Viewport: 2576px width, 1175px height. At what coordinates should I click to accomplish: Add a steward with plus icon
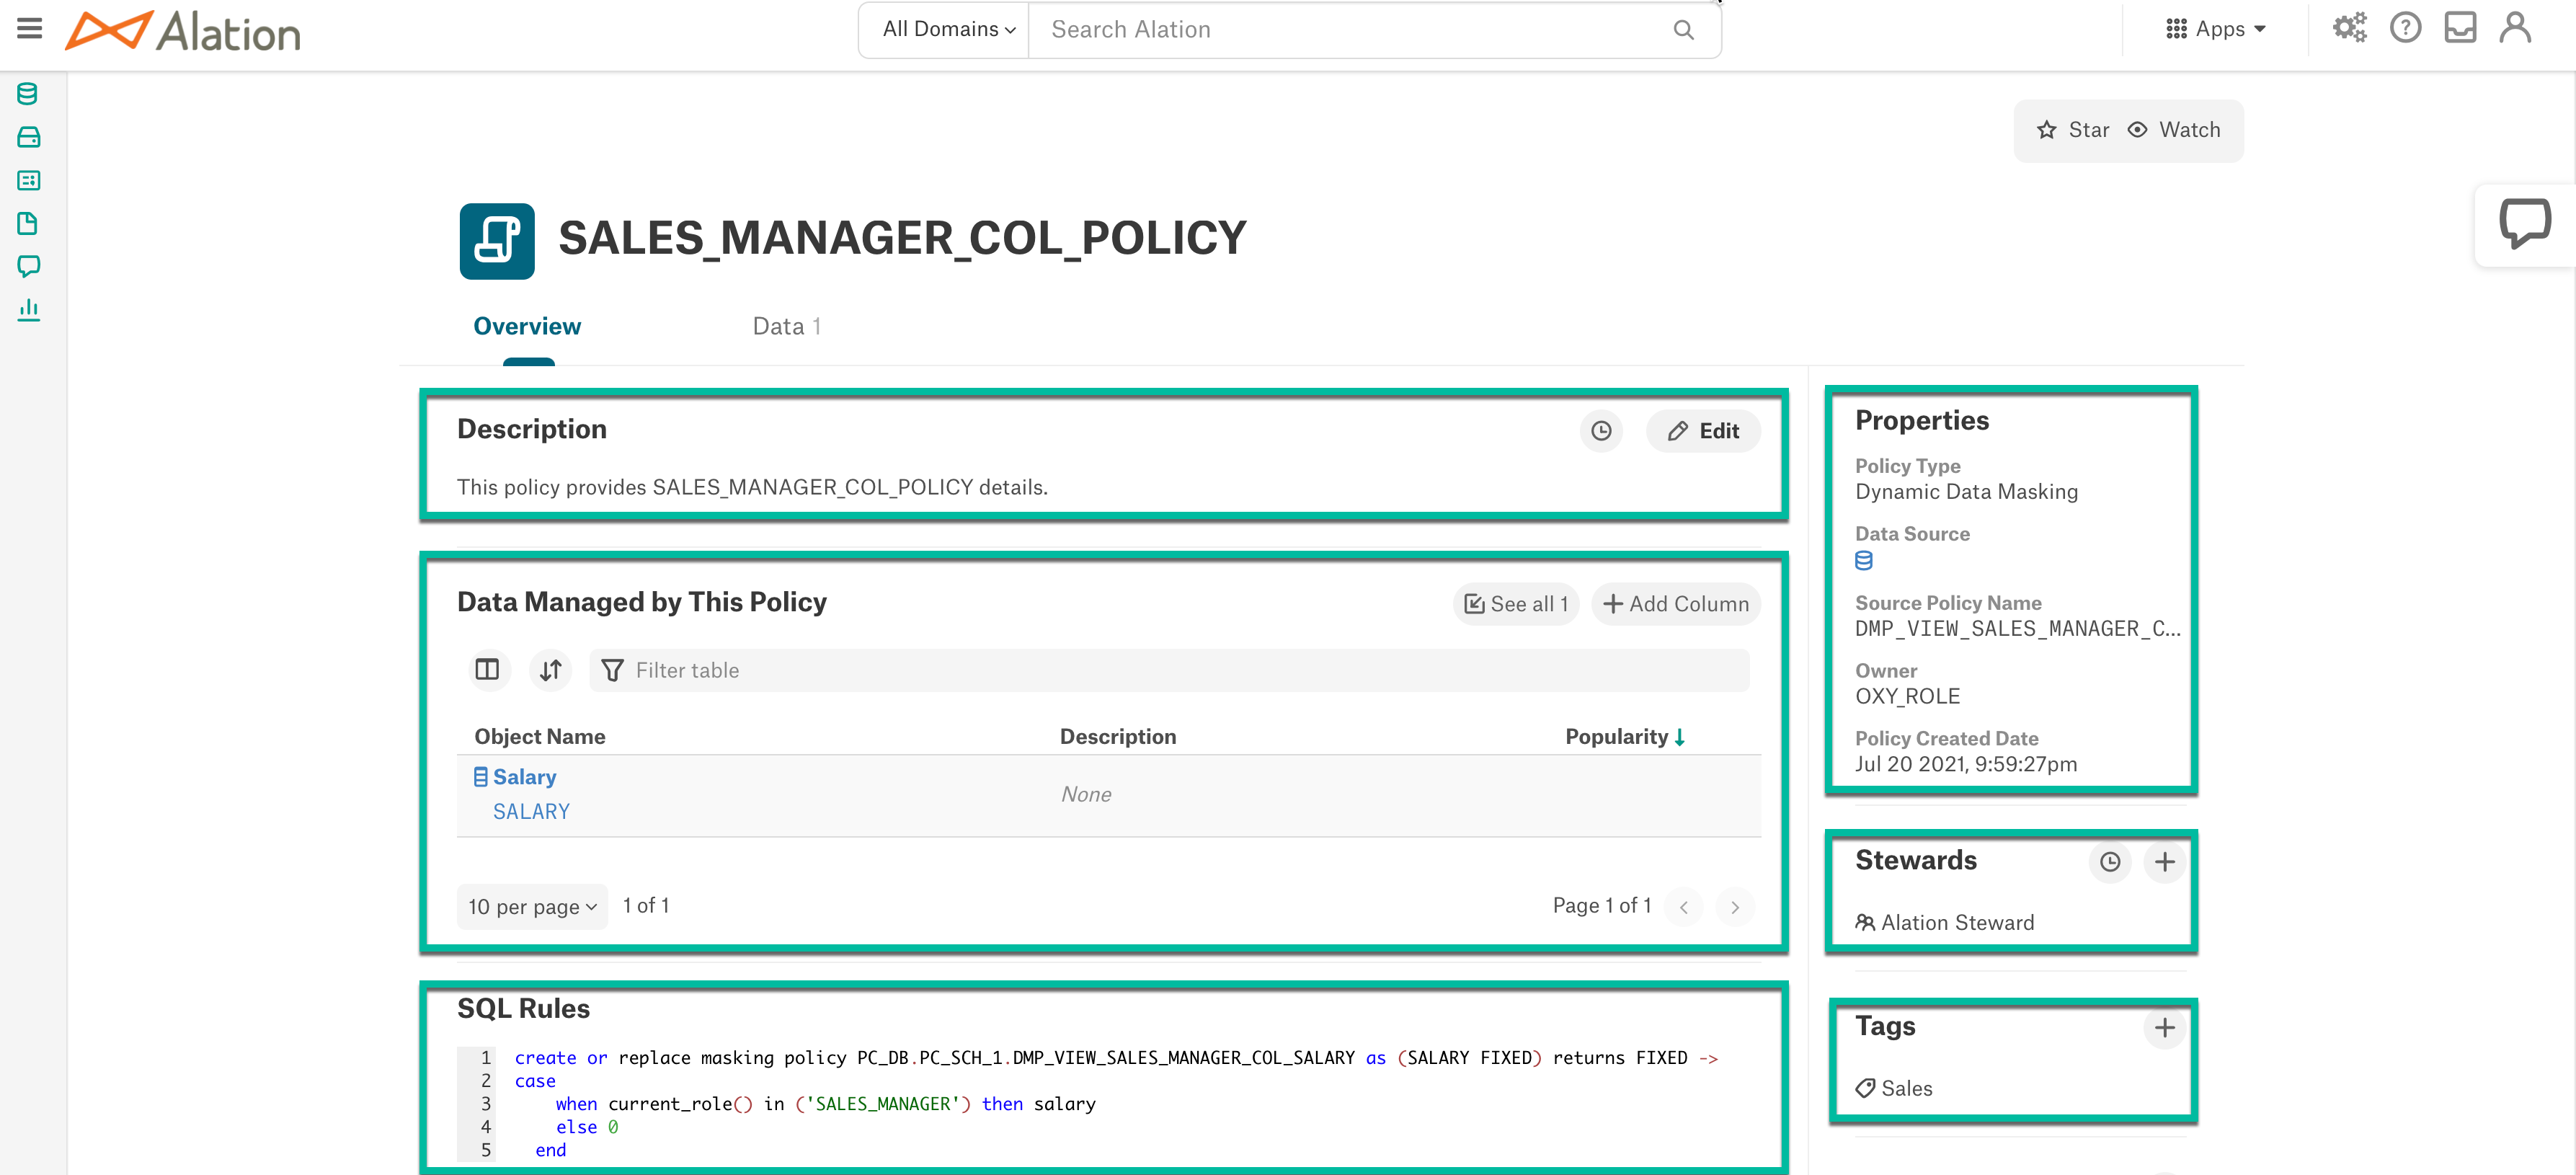point(2164,862)
